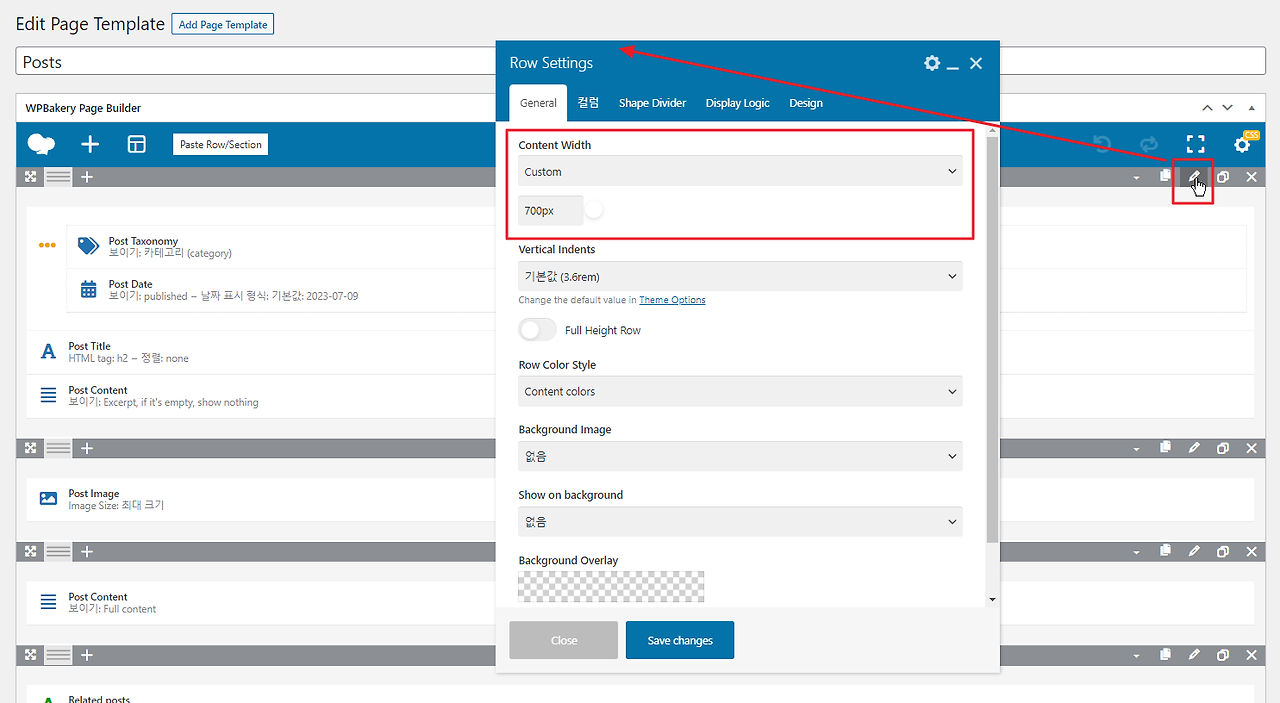
Task: Select the Post Content Excerpt element
Action: [640, 396]
